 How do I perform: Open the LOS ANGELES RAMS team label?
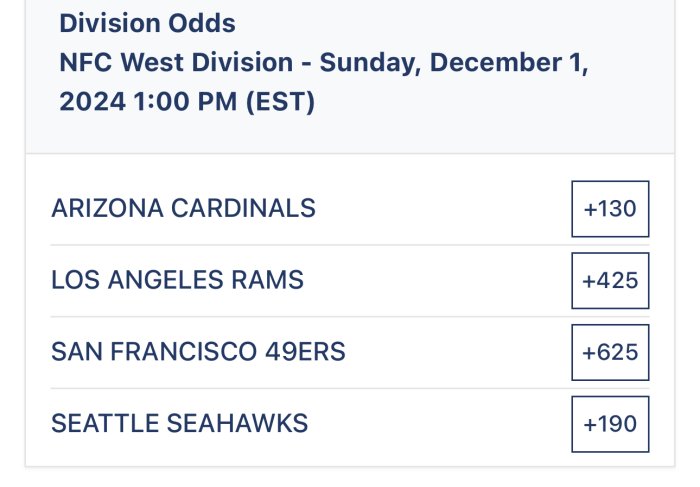178,280
